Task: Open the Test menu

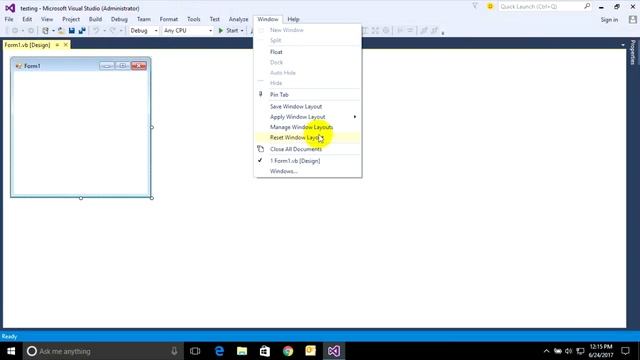Action: pos(215,19)
